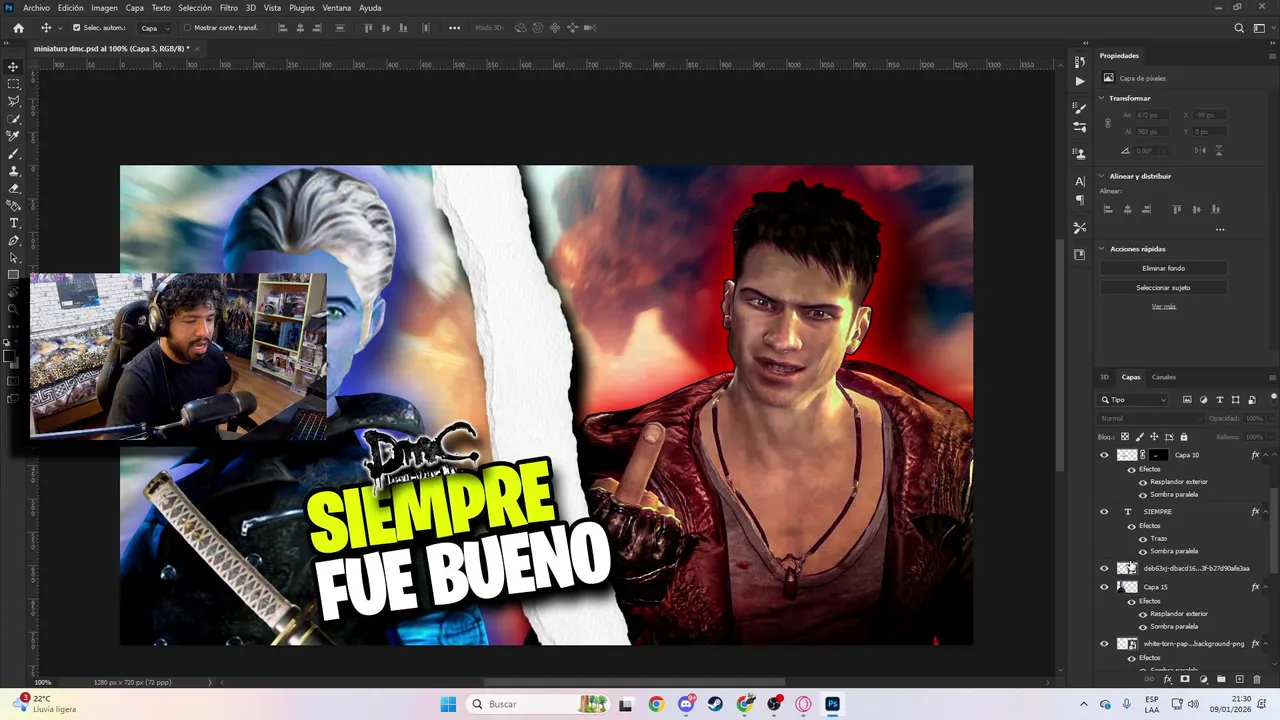Select the Path Selection arrow tool

click(13, 258)
